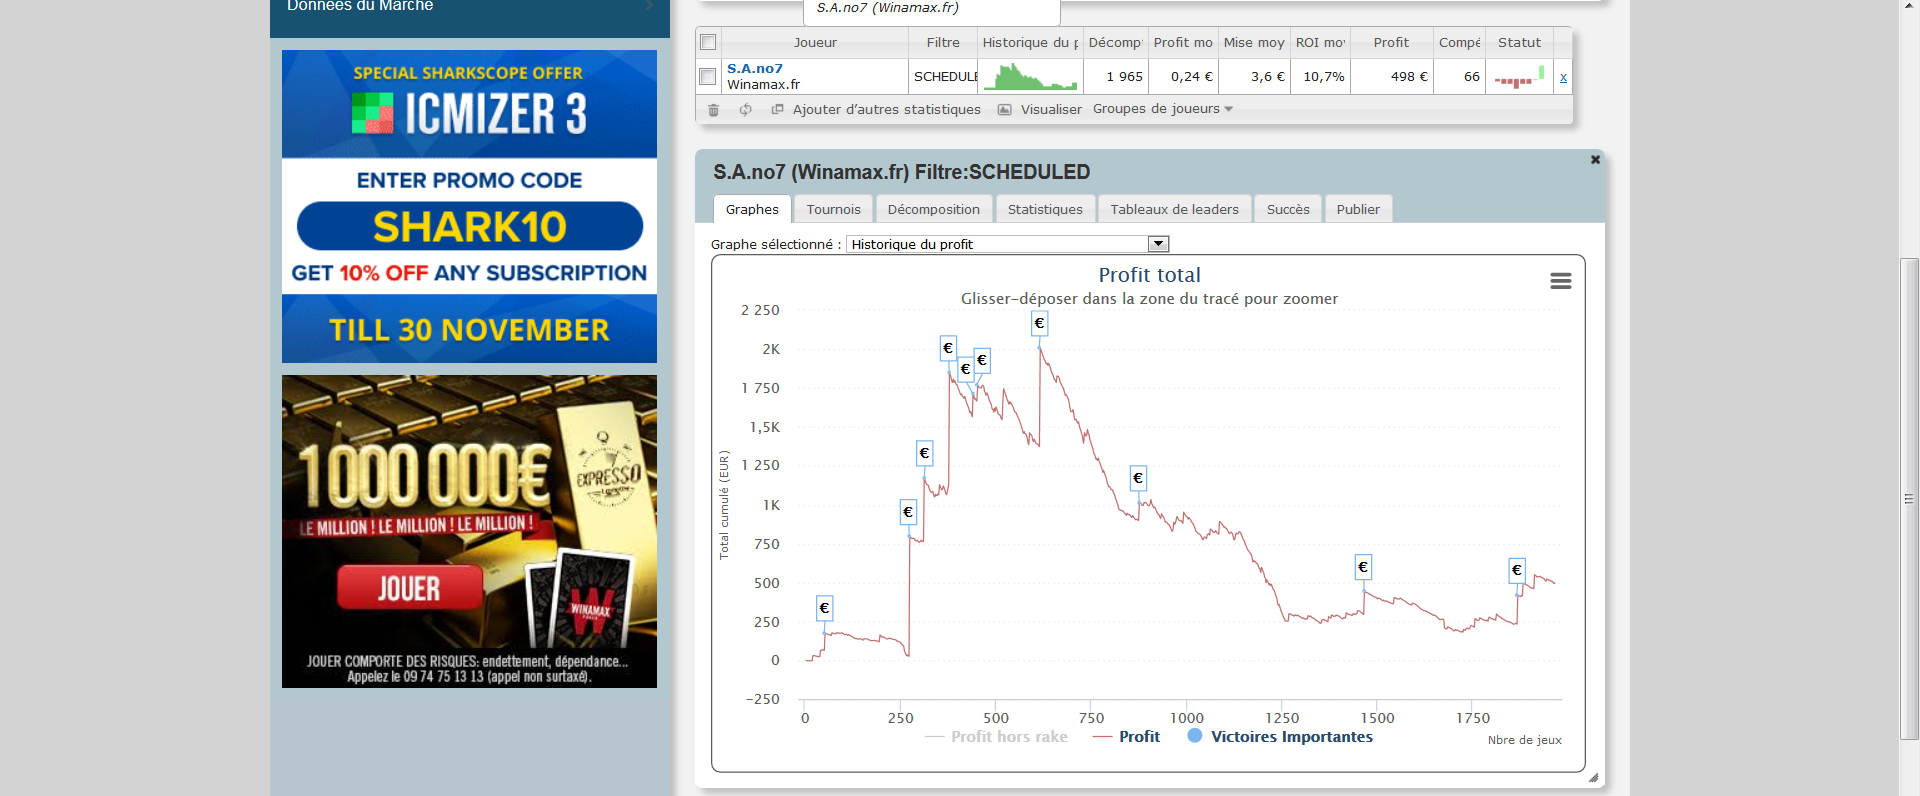Sort by the Joueur column header
This screenshot has height=796, width=1920.
(x=815, y=42)
